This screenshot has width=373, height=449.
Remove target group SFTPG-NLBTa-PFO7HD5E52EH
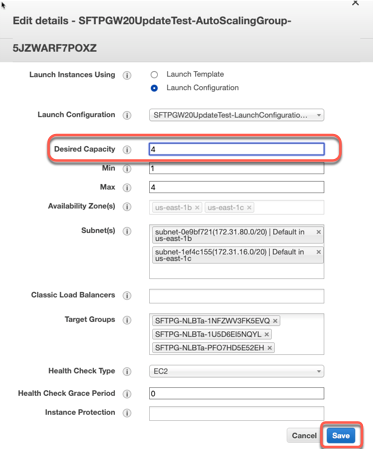click(x=270, y=348)
